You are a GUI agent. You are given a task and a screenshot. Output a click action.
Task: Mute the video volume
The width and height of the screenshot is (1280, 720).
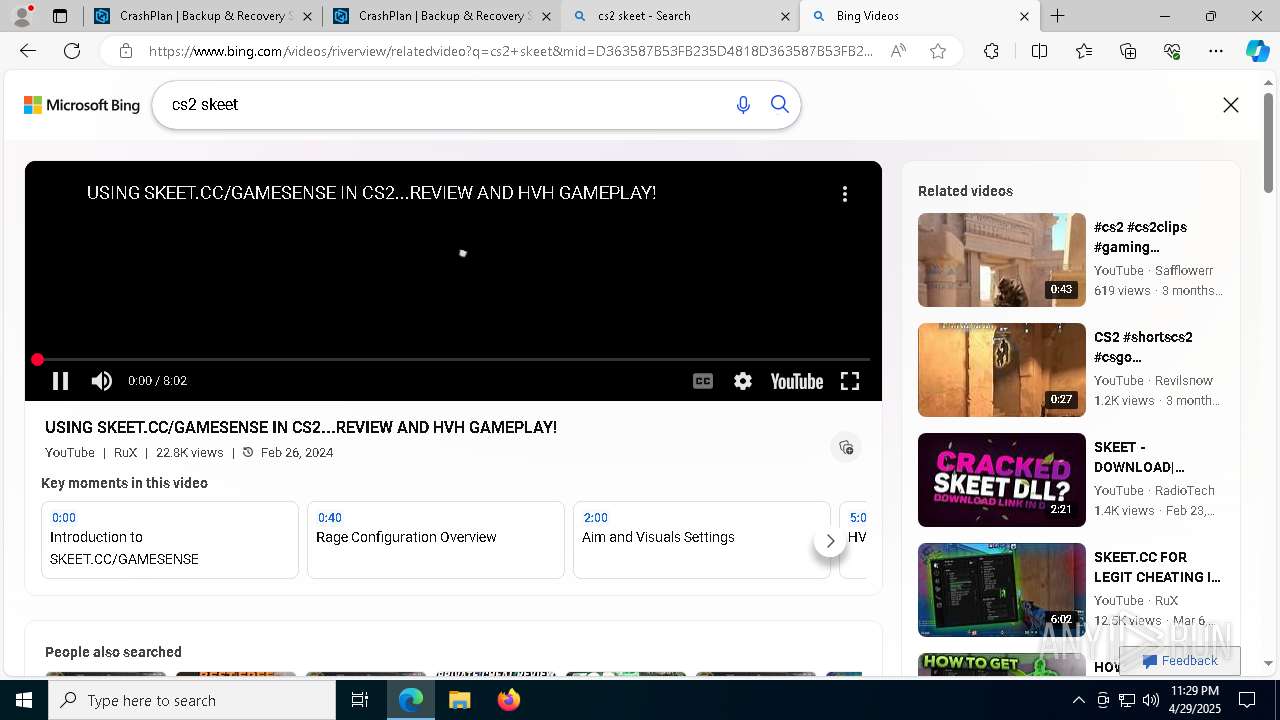pyautogui.click(x=102, y=381)
